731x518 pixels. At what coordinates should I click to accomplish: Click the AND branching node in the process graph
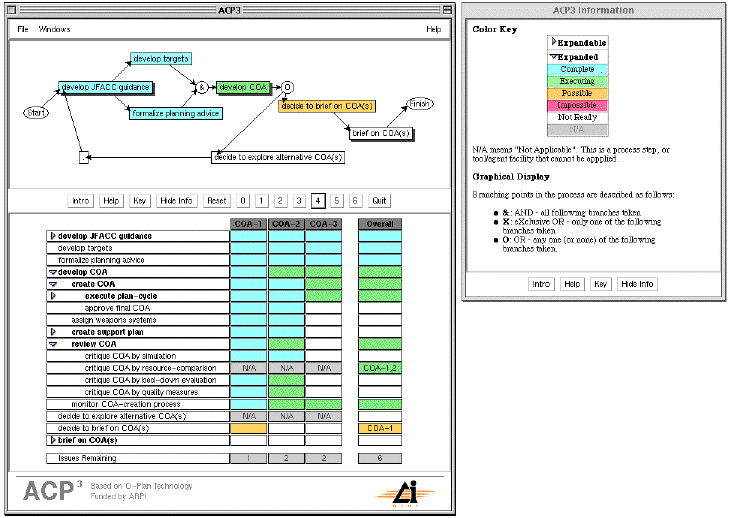[x=200, y=87]
